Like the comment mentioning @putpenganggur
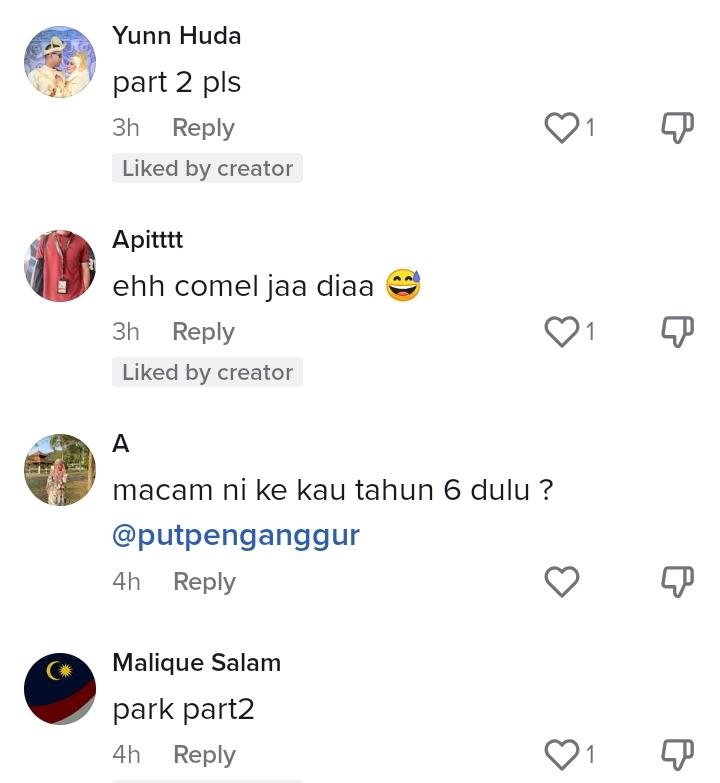Image resolution: width=720 pixels, height=783 pixels. pos(562,581)
